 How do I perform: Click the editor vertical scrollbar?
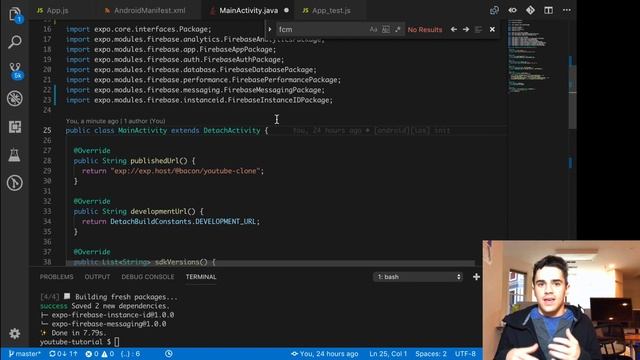pos(572,98)
